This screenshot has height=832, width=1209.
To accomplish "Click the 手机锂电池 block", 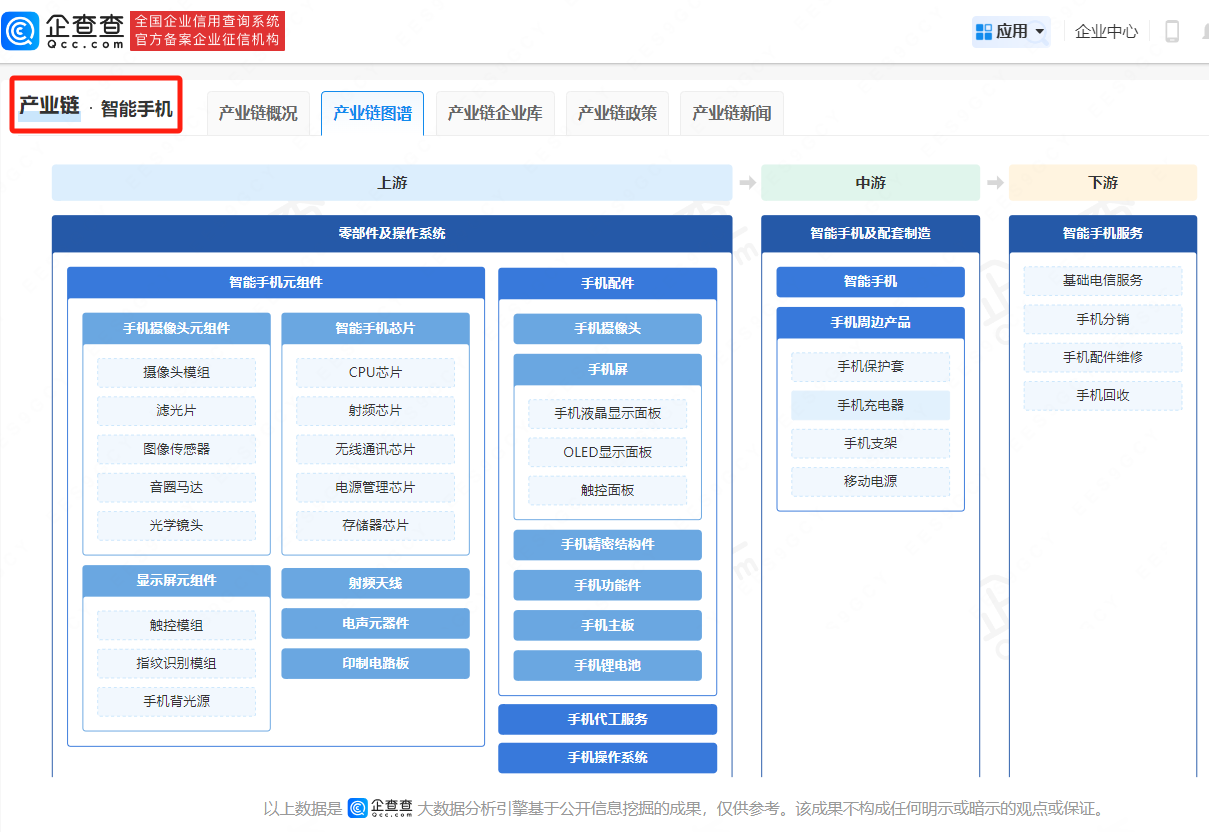I will [607, 666].
